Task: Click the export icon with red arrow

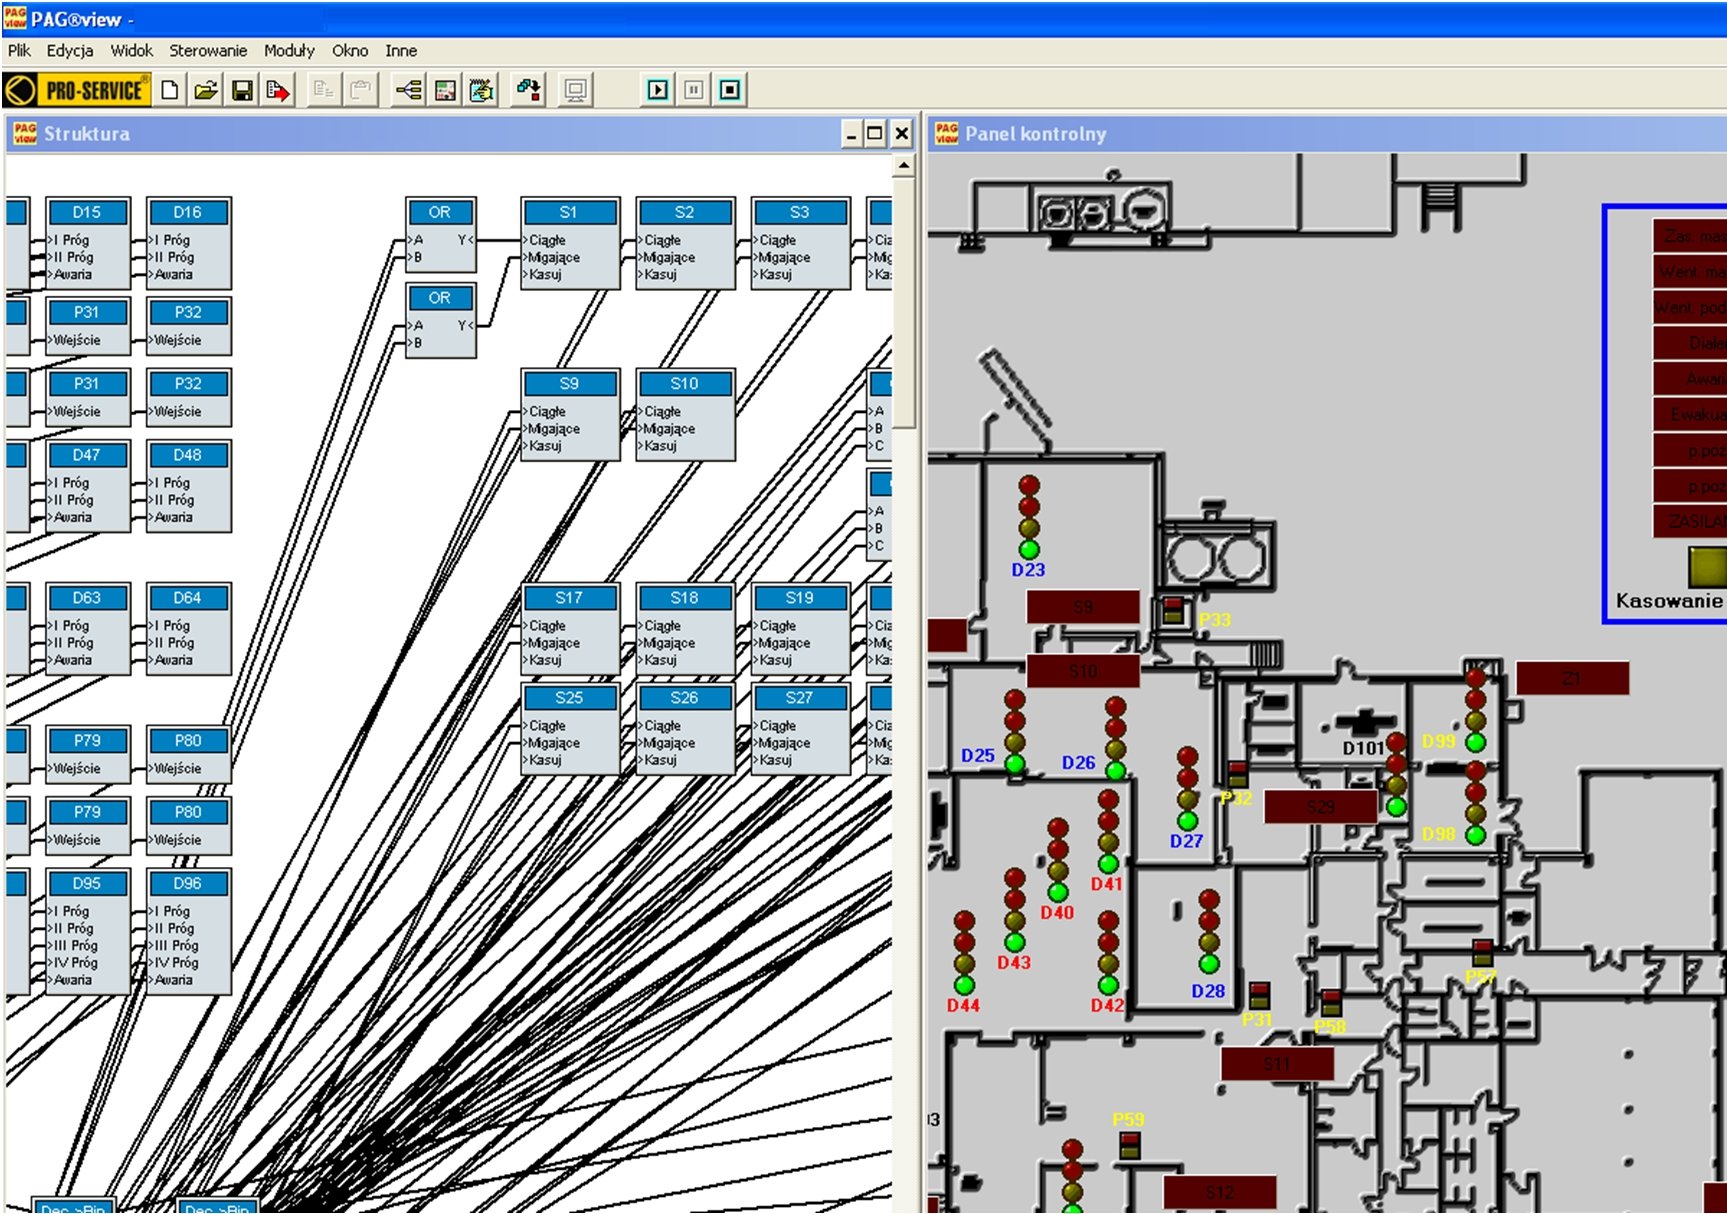Action: pyautogui.click(x=277, y=90)
